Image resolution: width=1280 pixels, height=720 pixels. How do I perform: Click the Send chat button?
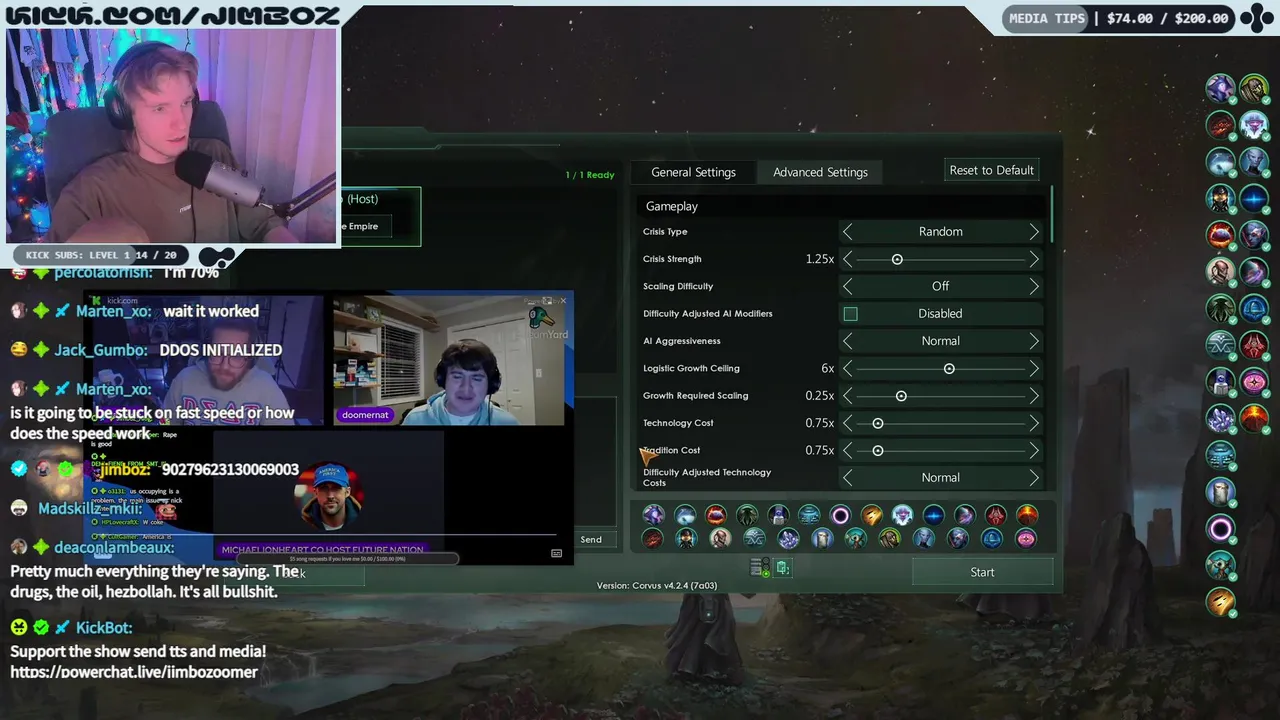point(591,540)
